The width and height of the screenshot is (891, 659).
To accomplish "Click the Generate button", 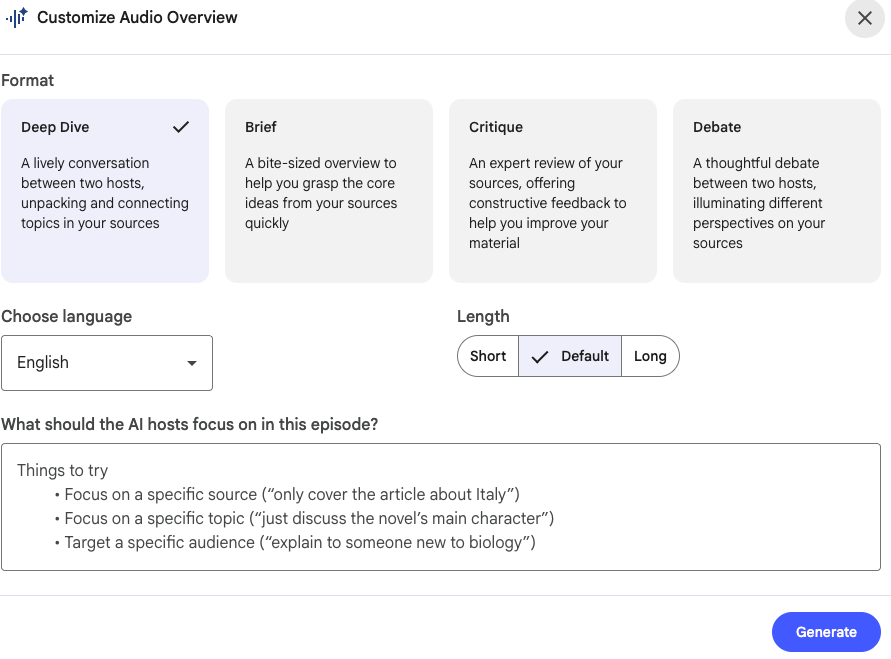I will click(826, 632).
